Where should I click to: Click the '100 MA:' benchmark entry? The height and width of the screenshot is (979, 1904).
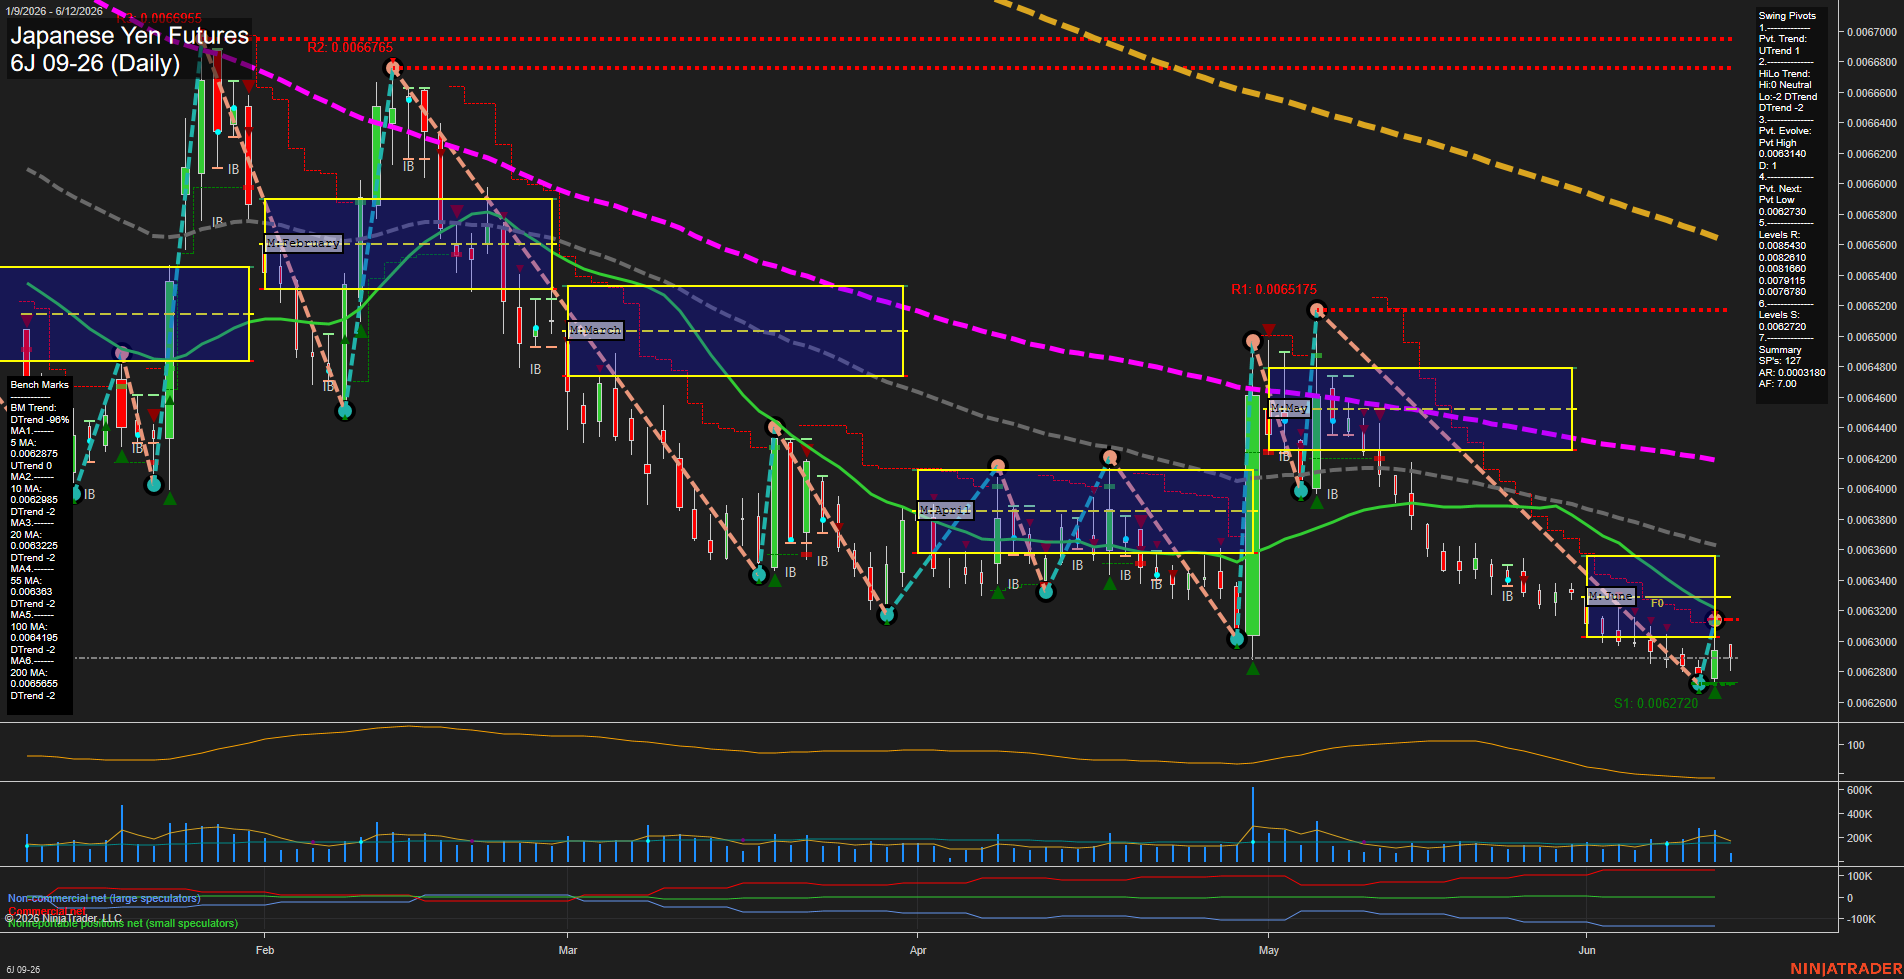tap(29, 627)
